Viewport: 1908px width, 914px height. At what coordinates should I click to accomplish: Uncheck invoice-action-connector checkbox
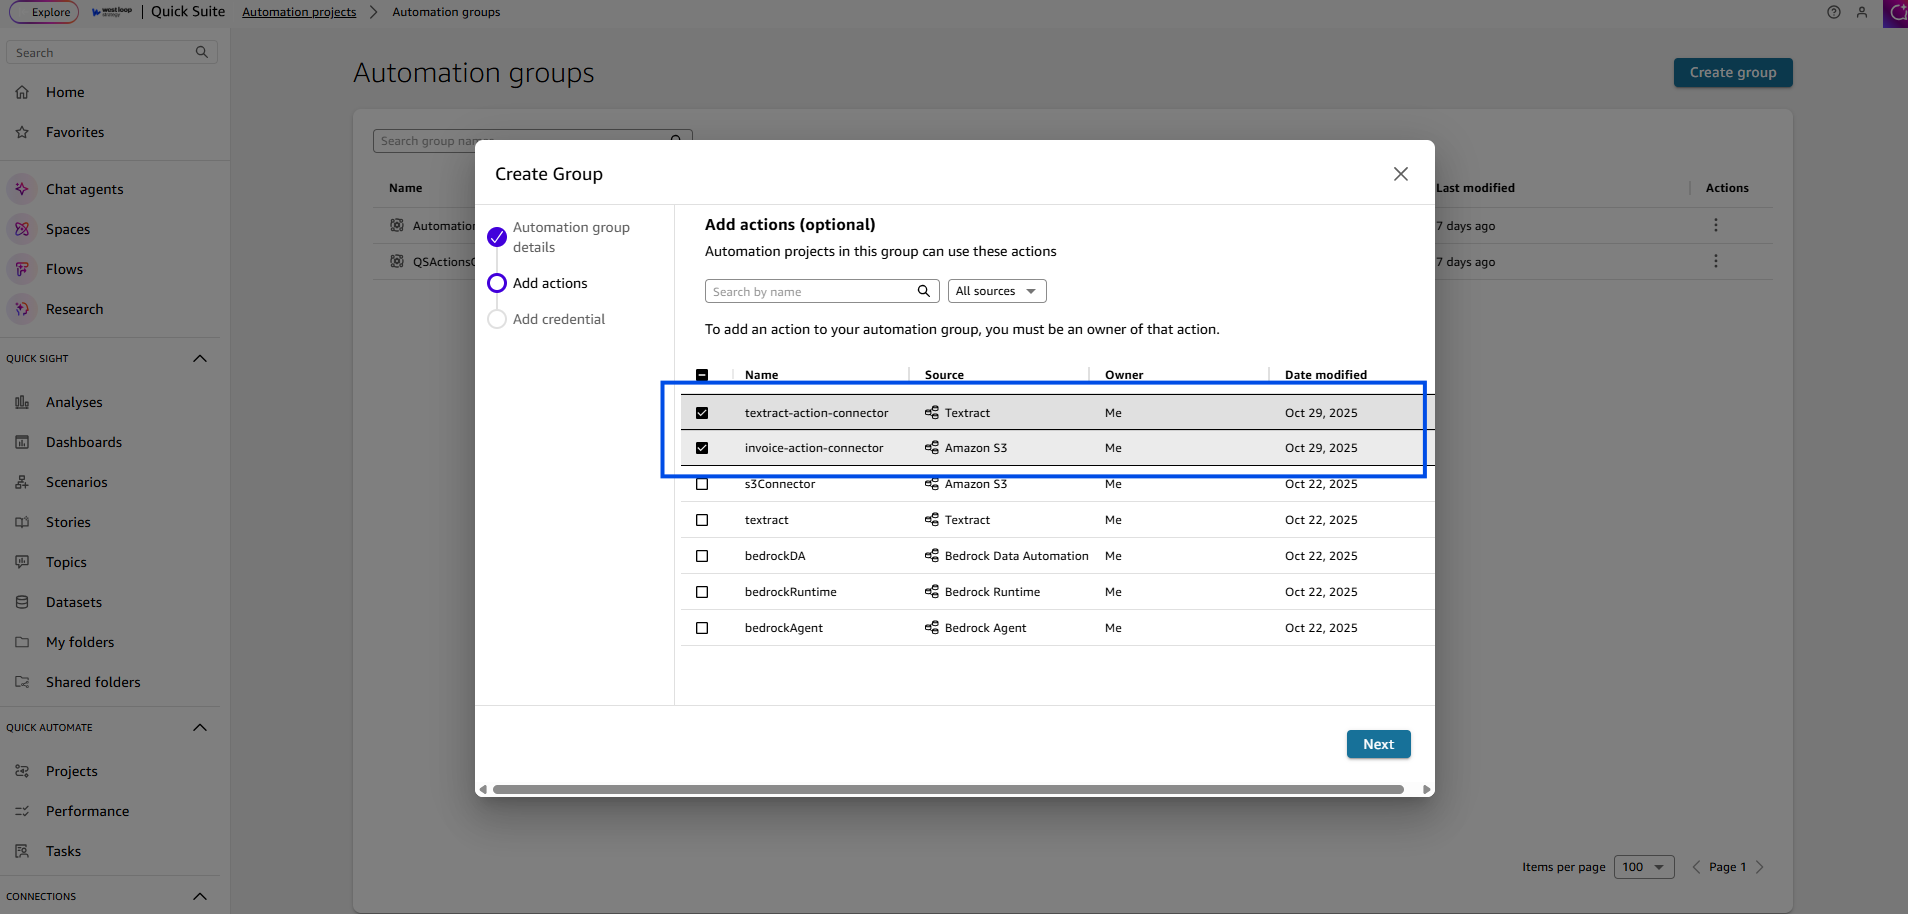click(702, 448)
